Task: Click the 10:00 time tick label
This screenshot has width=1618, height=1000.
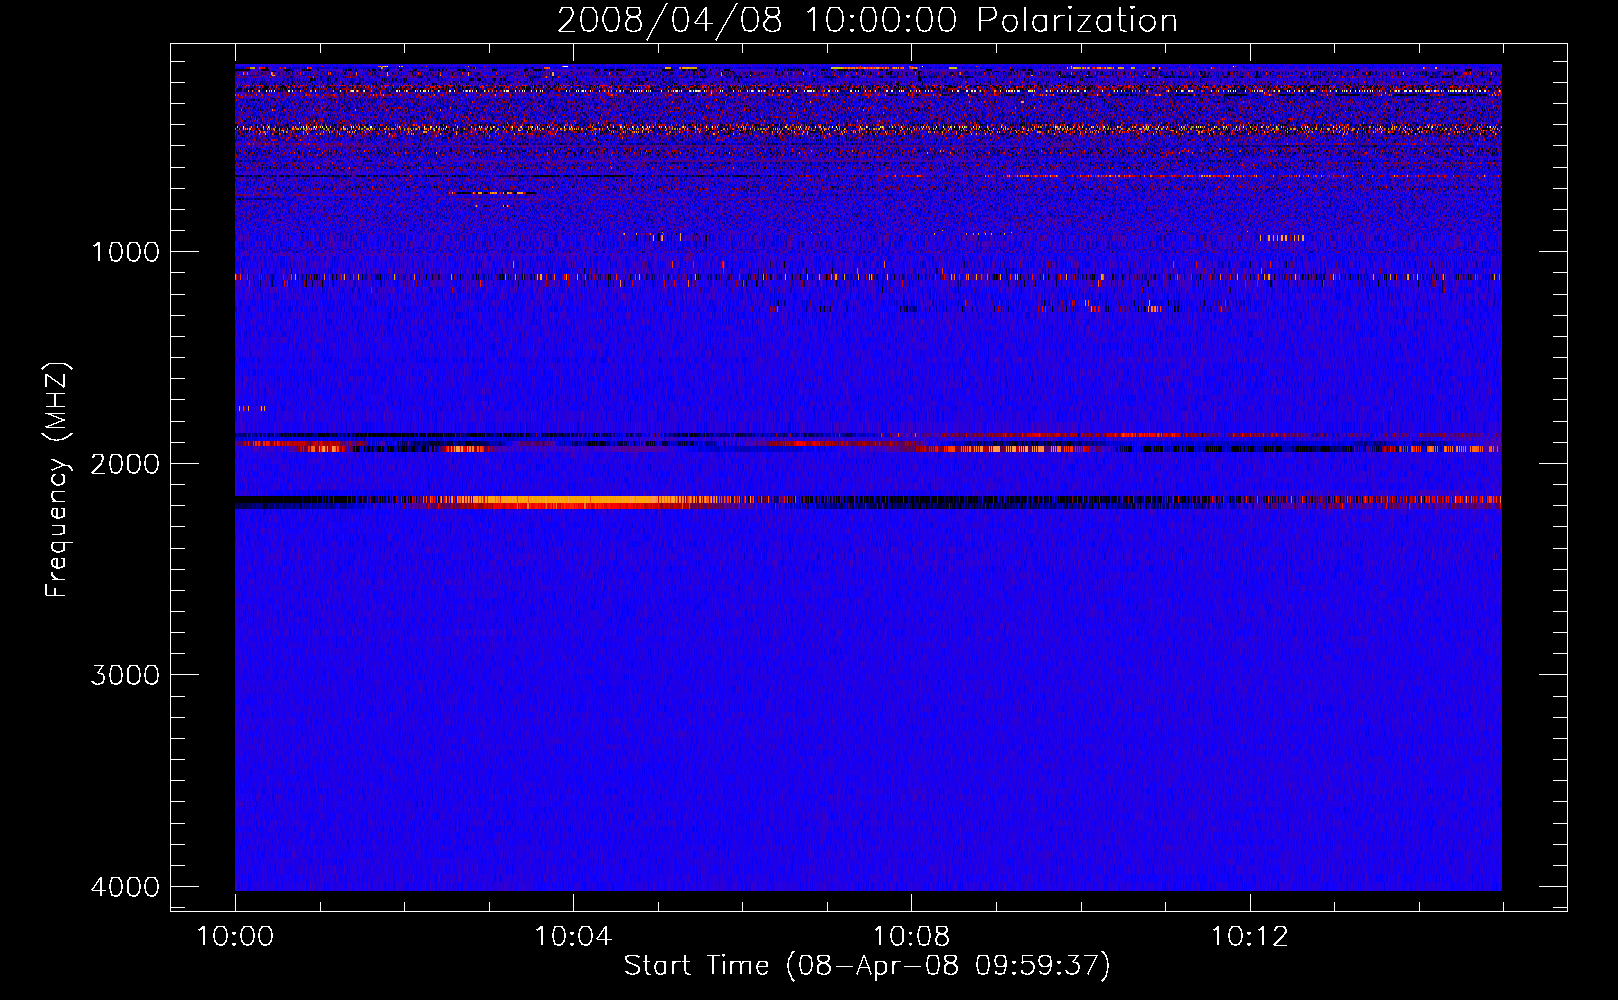Action: [x=235, y=936]
